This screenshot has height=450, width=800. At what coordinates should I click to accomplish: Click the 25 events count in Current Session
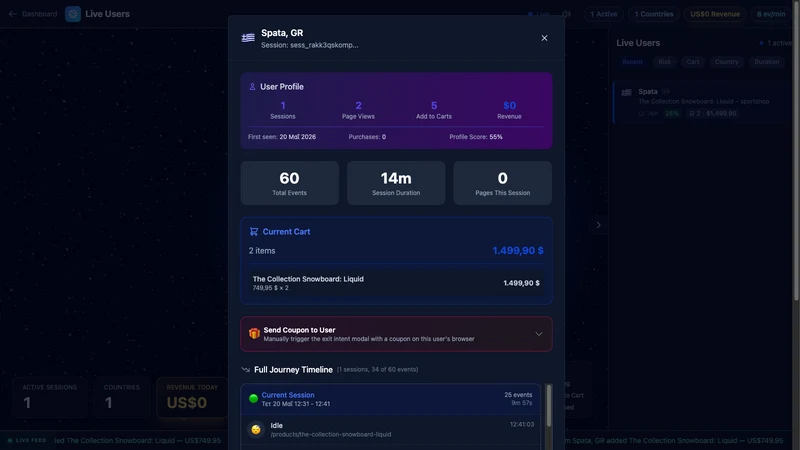518,395
